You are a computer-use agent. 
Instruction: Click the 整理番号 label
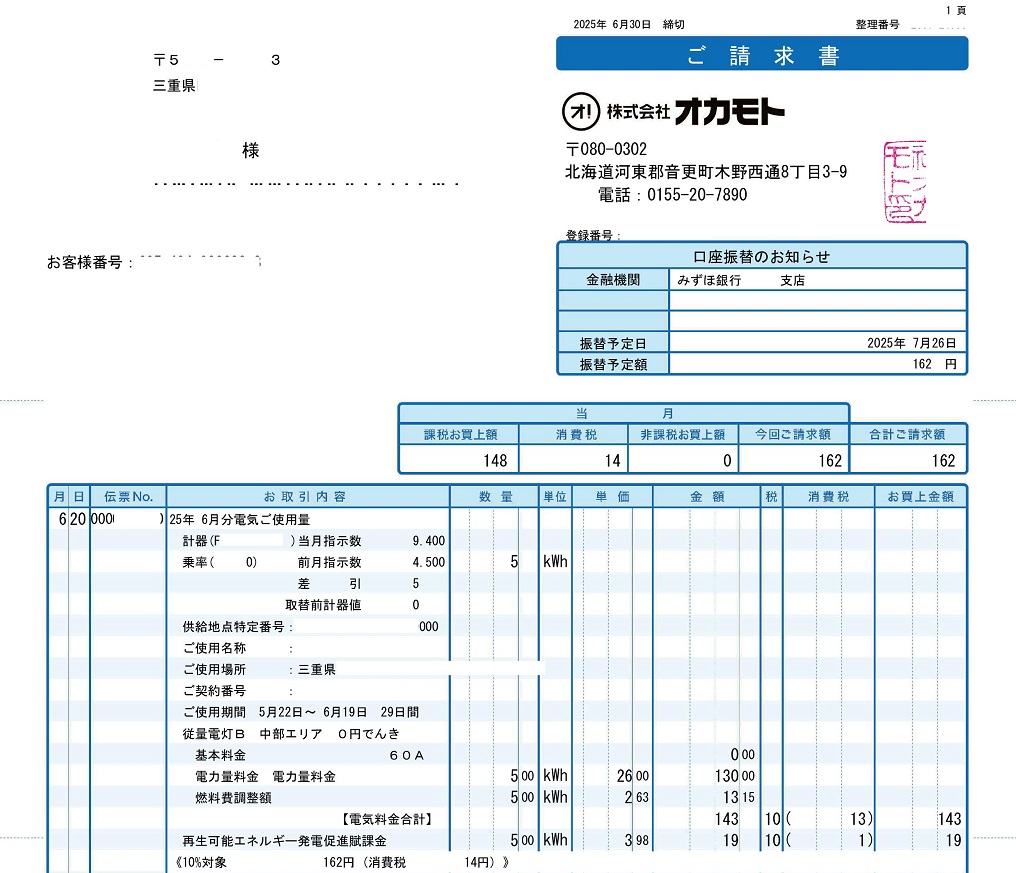click(877, 25)
